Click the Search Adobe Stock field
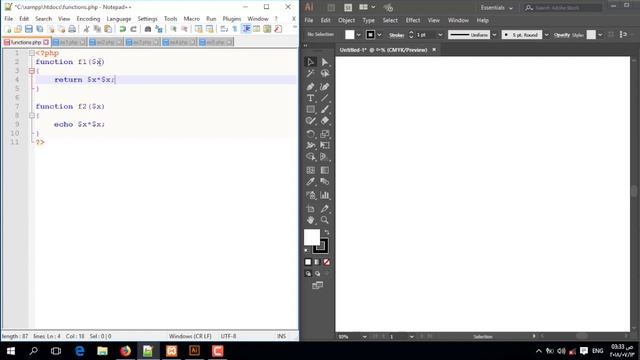Screen dimensions: 640x360 (562, 8)
